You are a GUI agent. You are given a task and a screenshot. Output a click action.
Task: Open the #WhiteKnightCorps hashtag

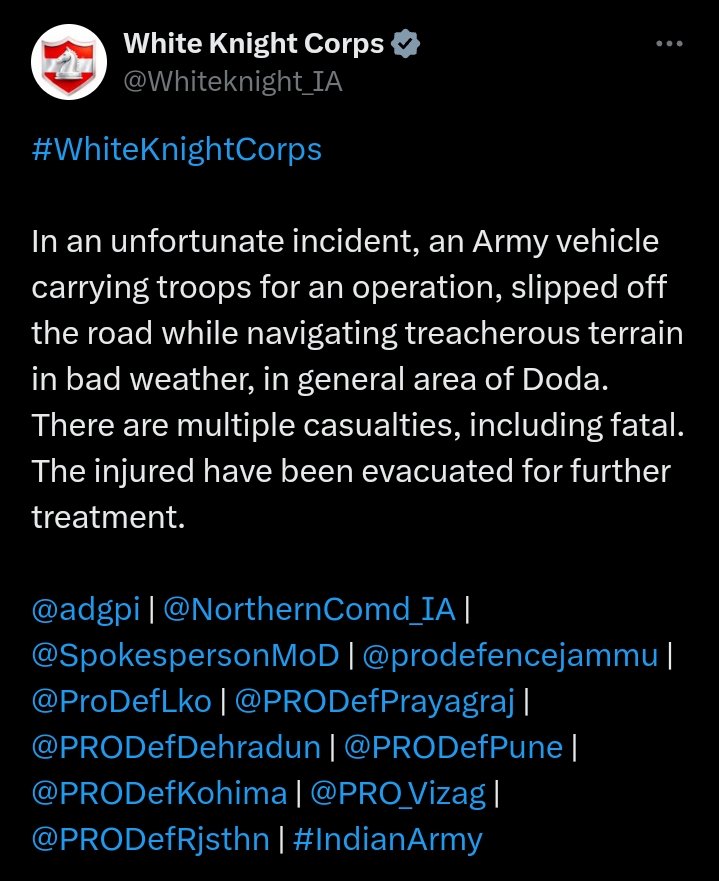pos(177,149)
